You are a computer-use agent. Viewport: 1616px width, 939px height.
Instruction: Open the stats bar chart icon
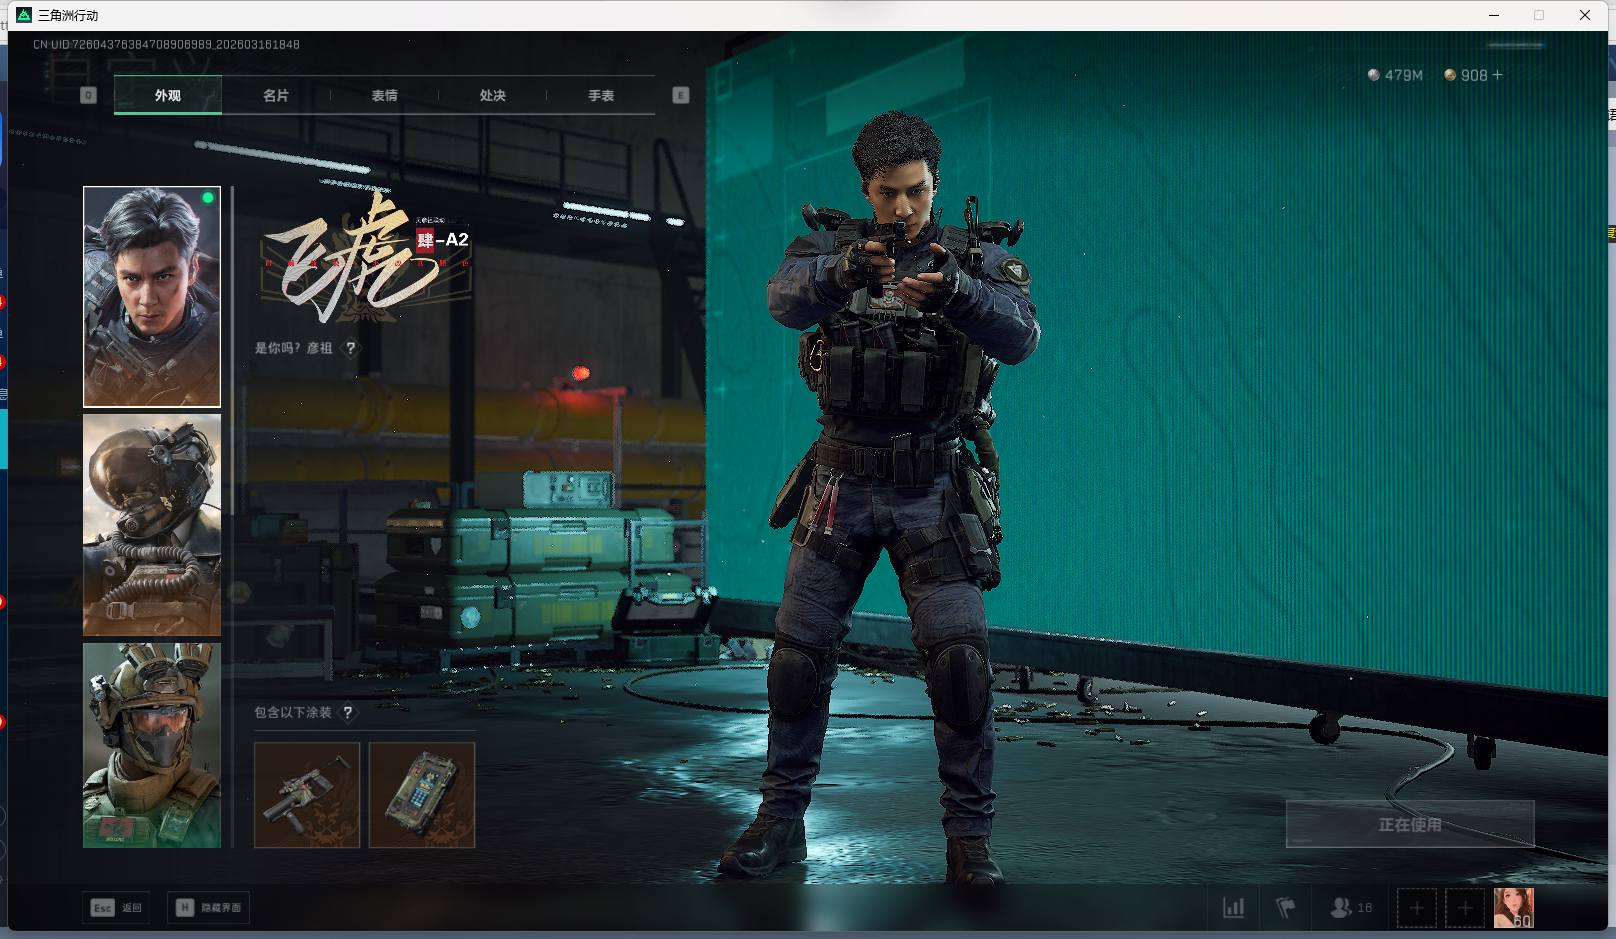click(x=1233, y=908)
